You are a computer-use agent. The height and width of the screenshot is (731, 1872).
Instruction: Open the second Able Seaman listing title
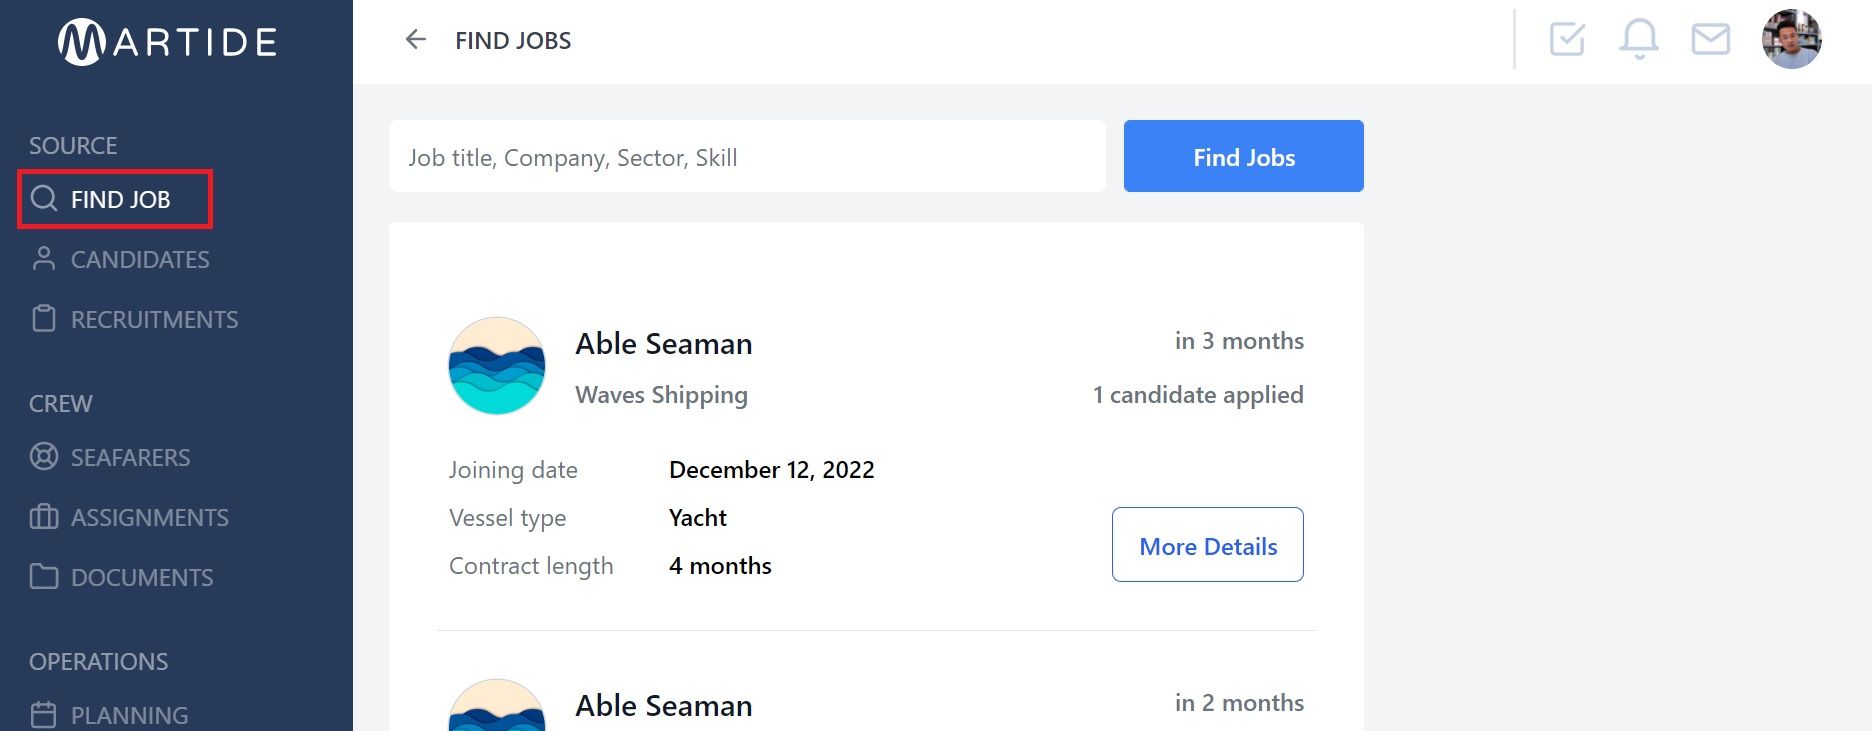[664, 705]
